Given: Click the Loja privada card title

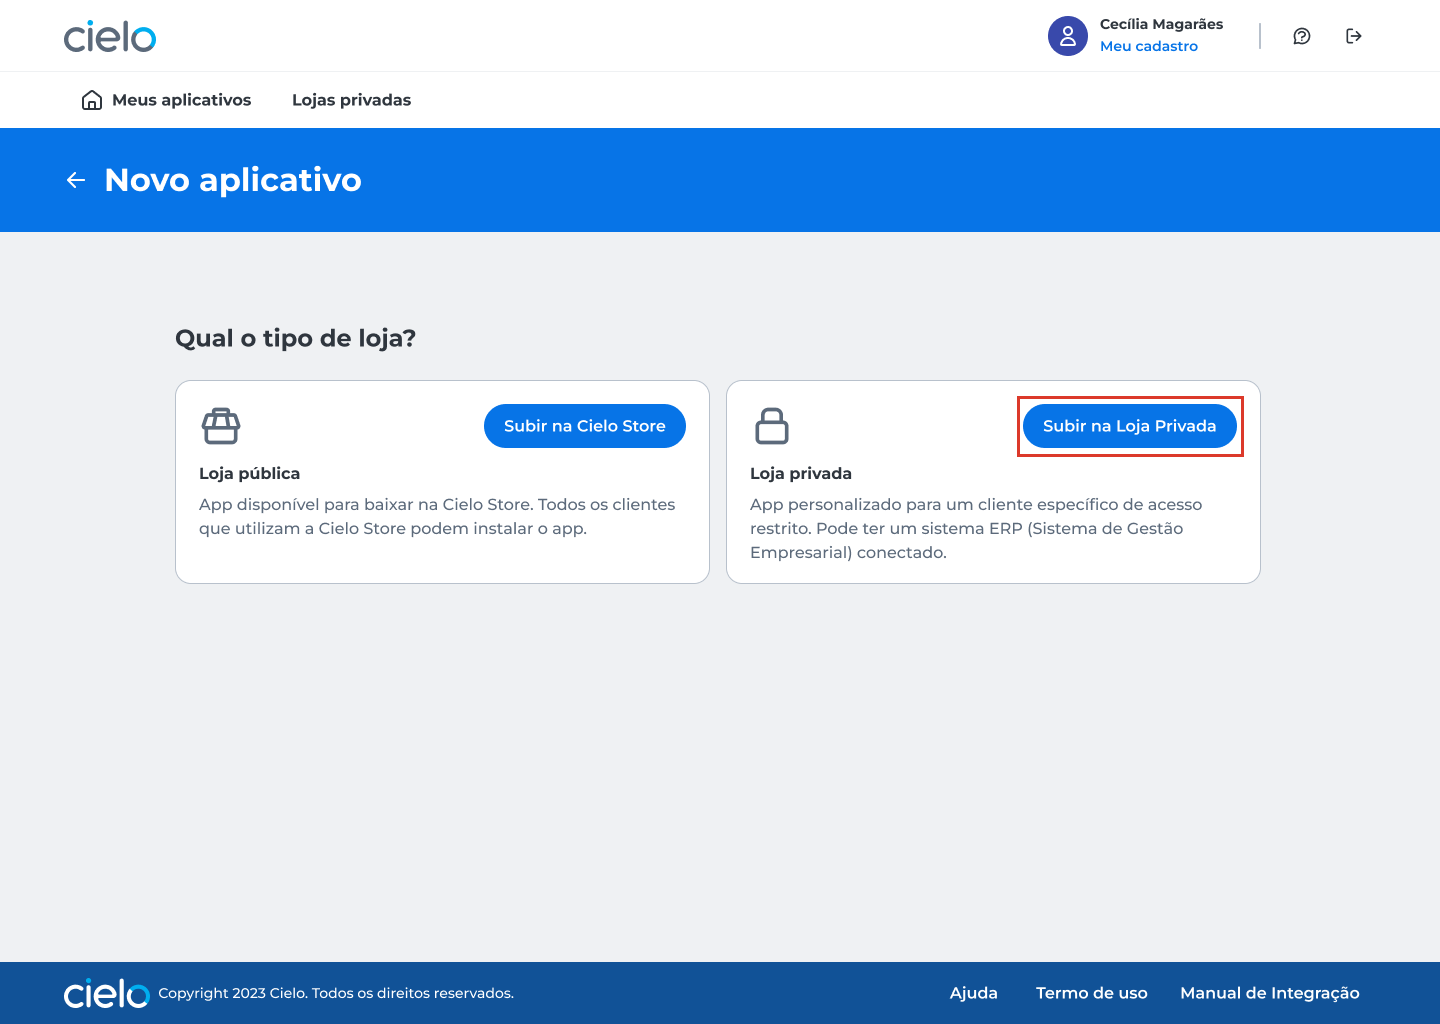Looking at the screenshot, I should 801,473.
